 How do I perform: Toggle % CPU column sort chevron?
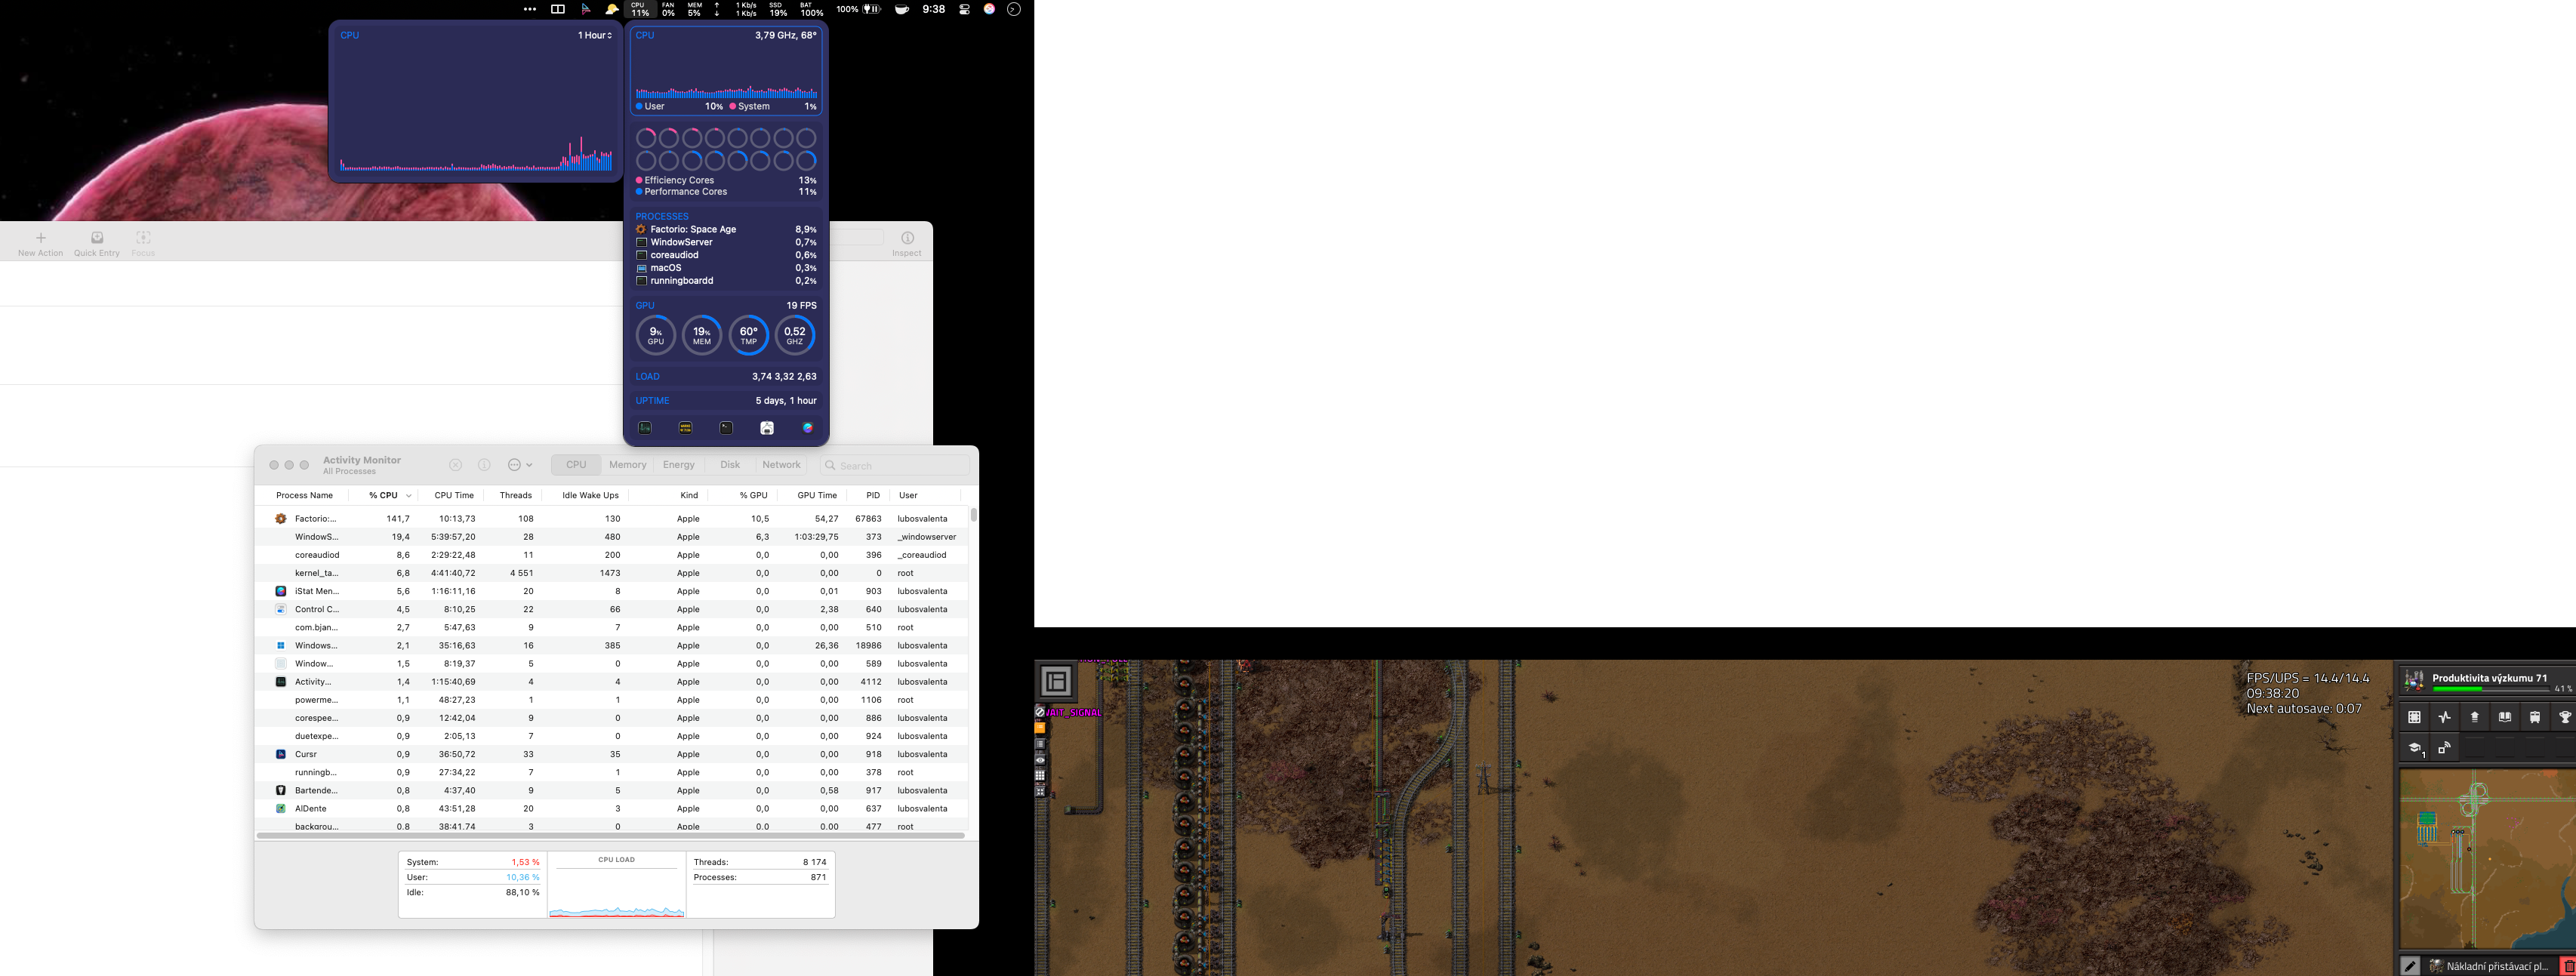(x=408, y=496)
